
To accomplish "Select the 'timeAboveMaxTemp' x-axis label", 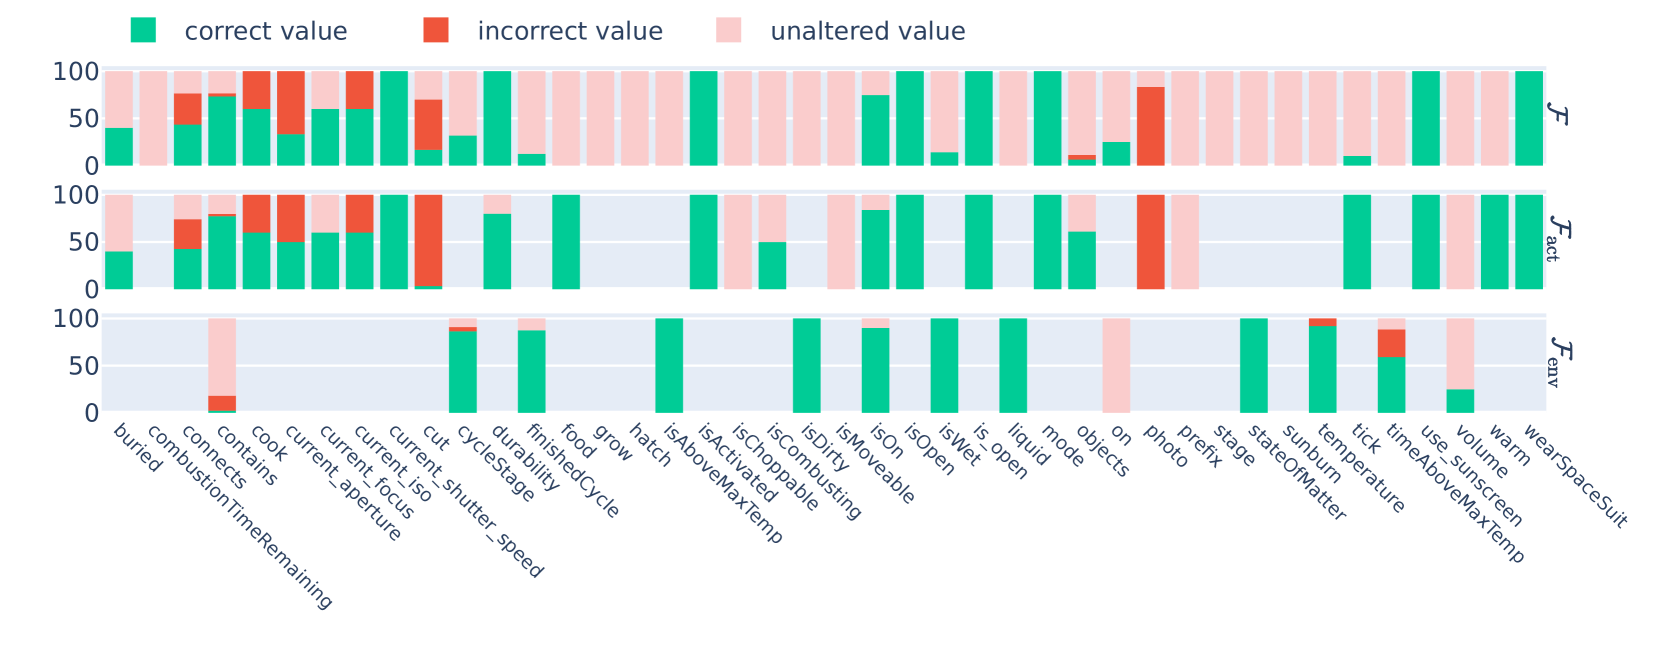I will point(1456,494).
